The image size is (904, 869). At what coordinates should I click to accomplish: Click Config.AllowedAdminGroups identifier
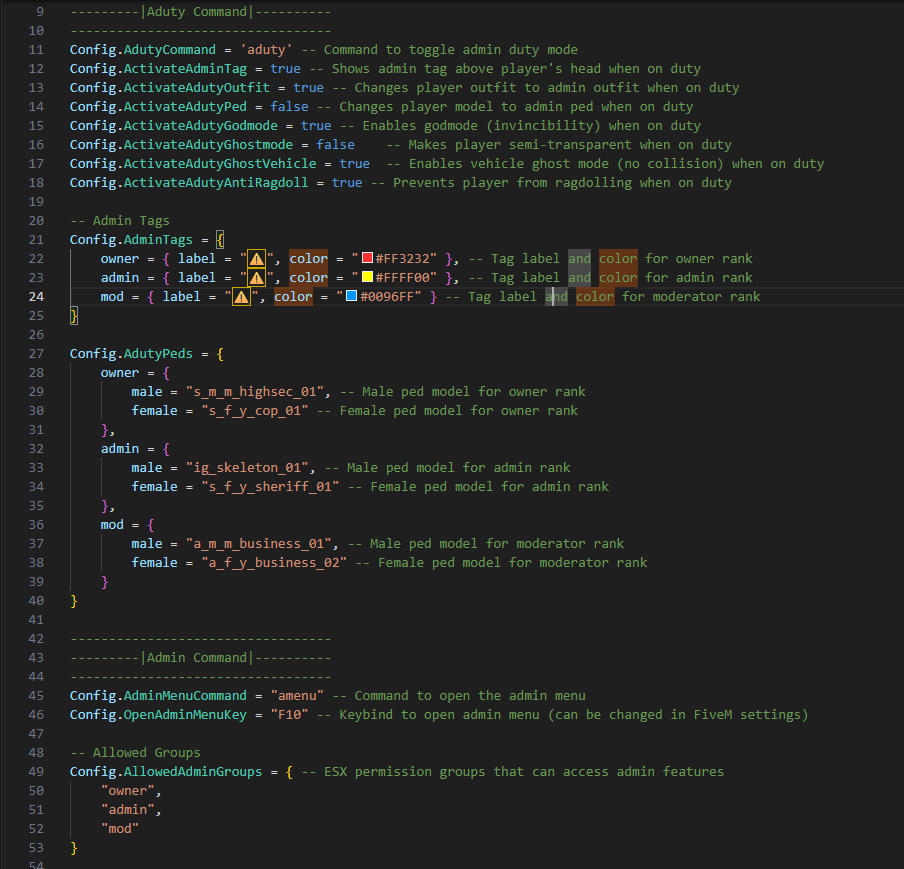pyautogui.click(x=166, y=772)
